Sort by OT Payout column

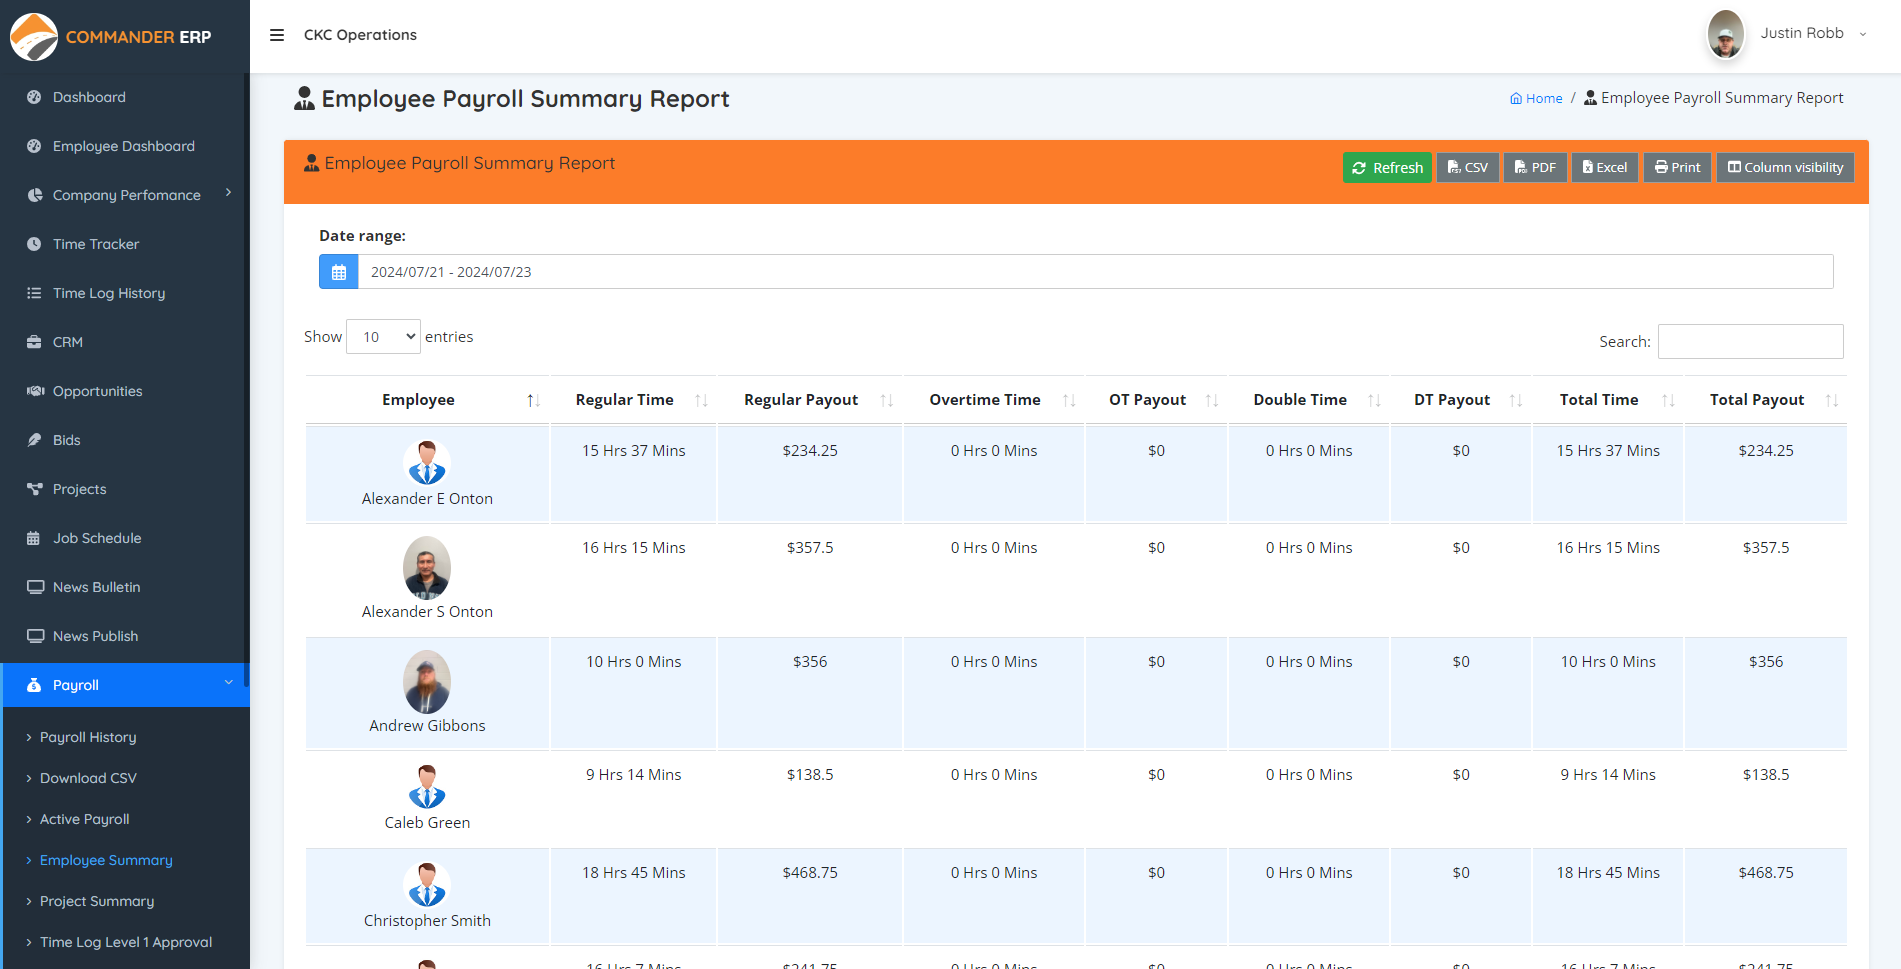point(1156,400)
